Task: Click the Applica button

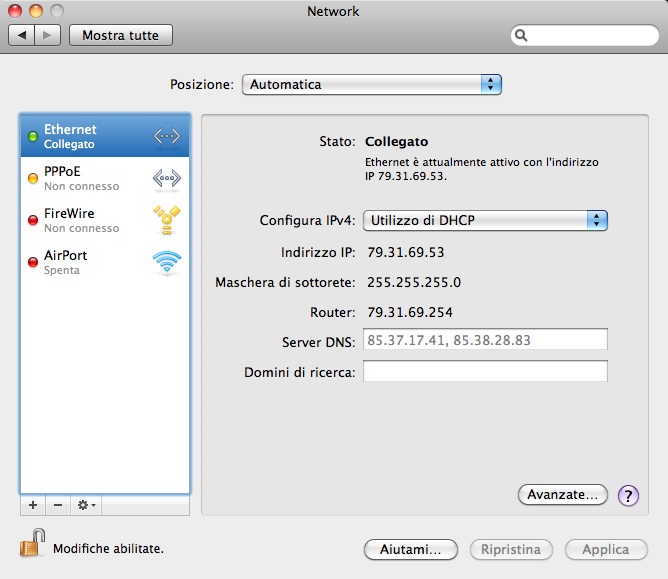Action: click(x=606, y=549)
